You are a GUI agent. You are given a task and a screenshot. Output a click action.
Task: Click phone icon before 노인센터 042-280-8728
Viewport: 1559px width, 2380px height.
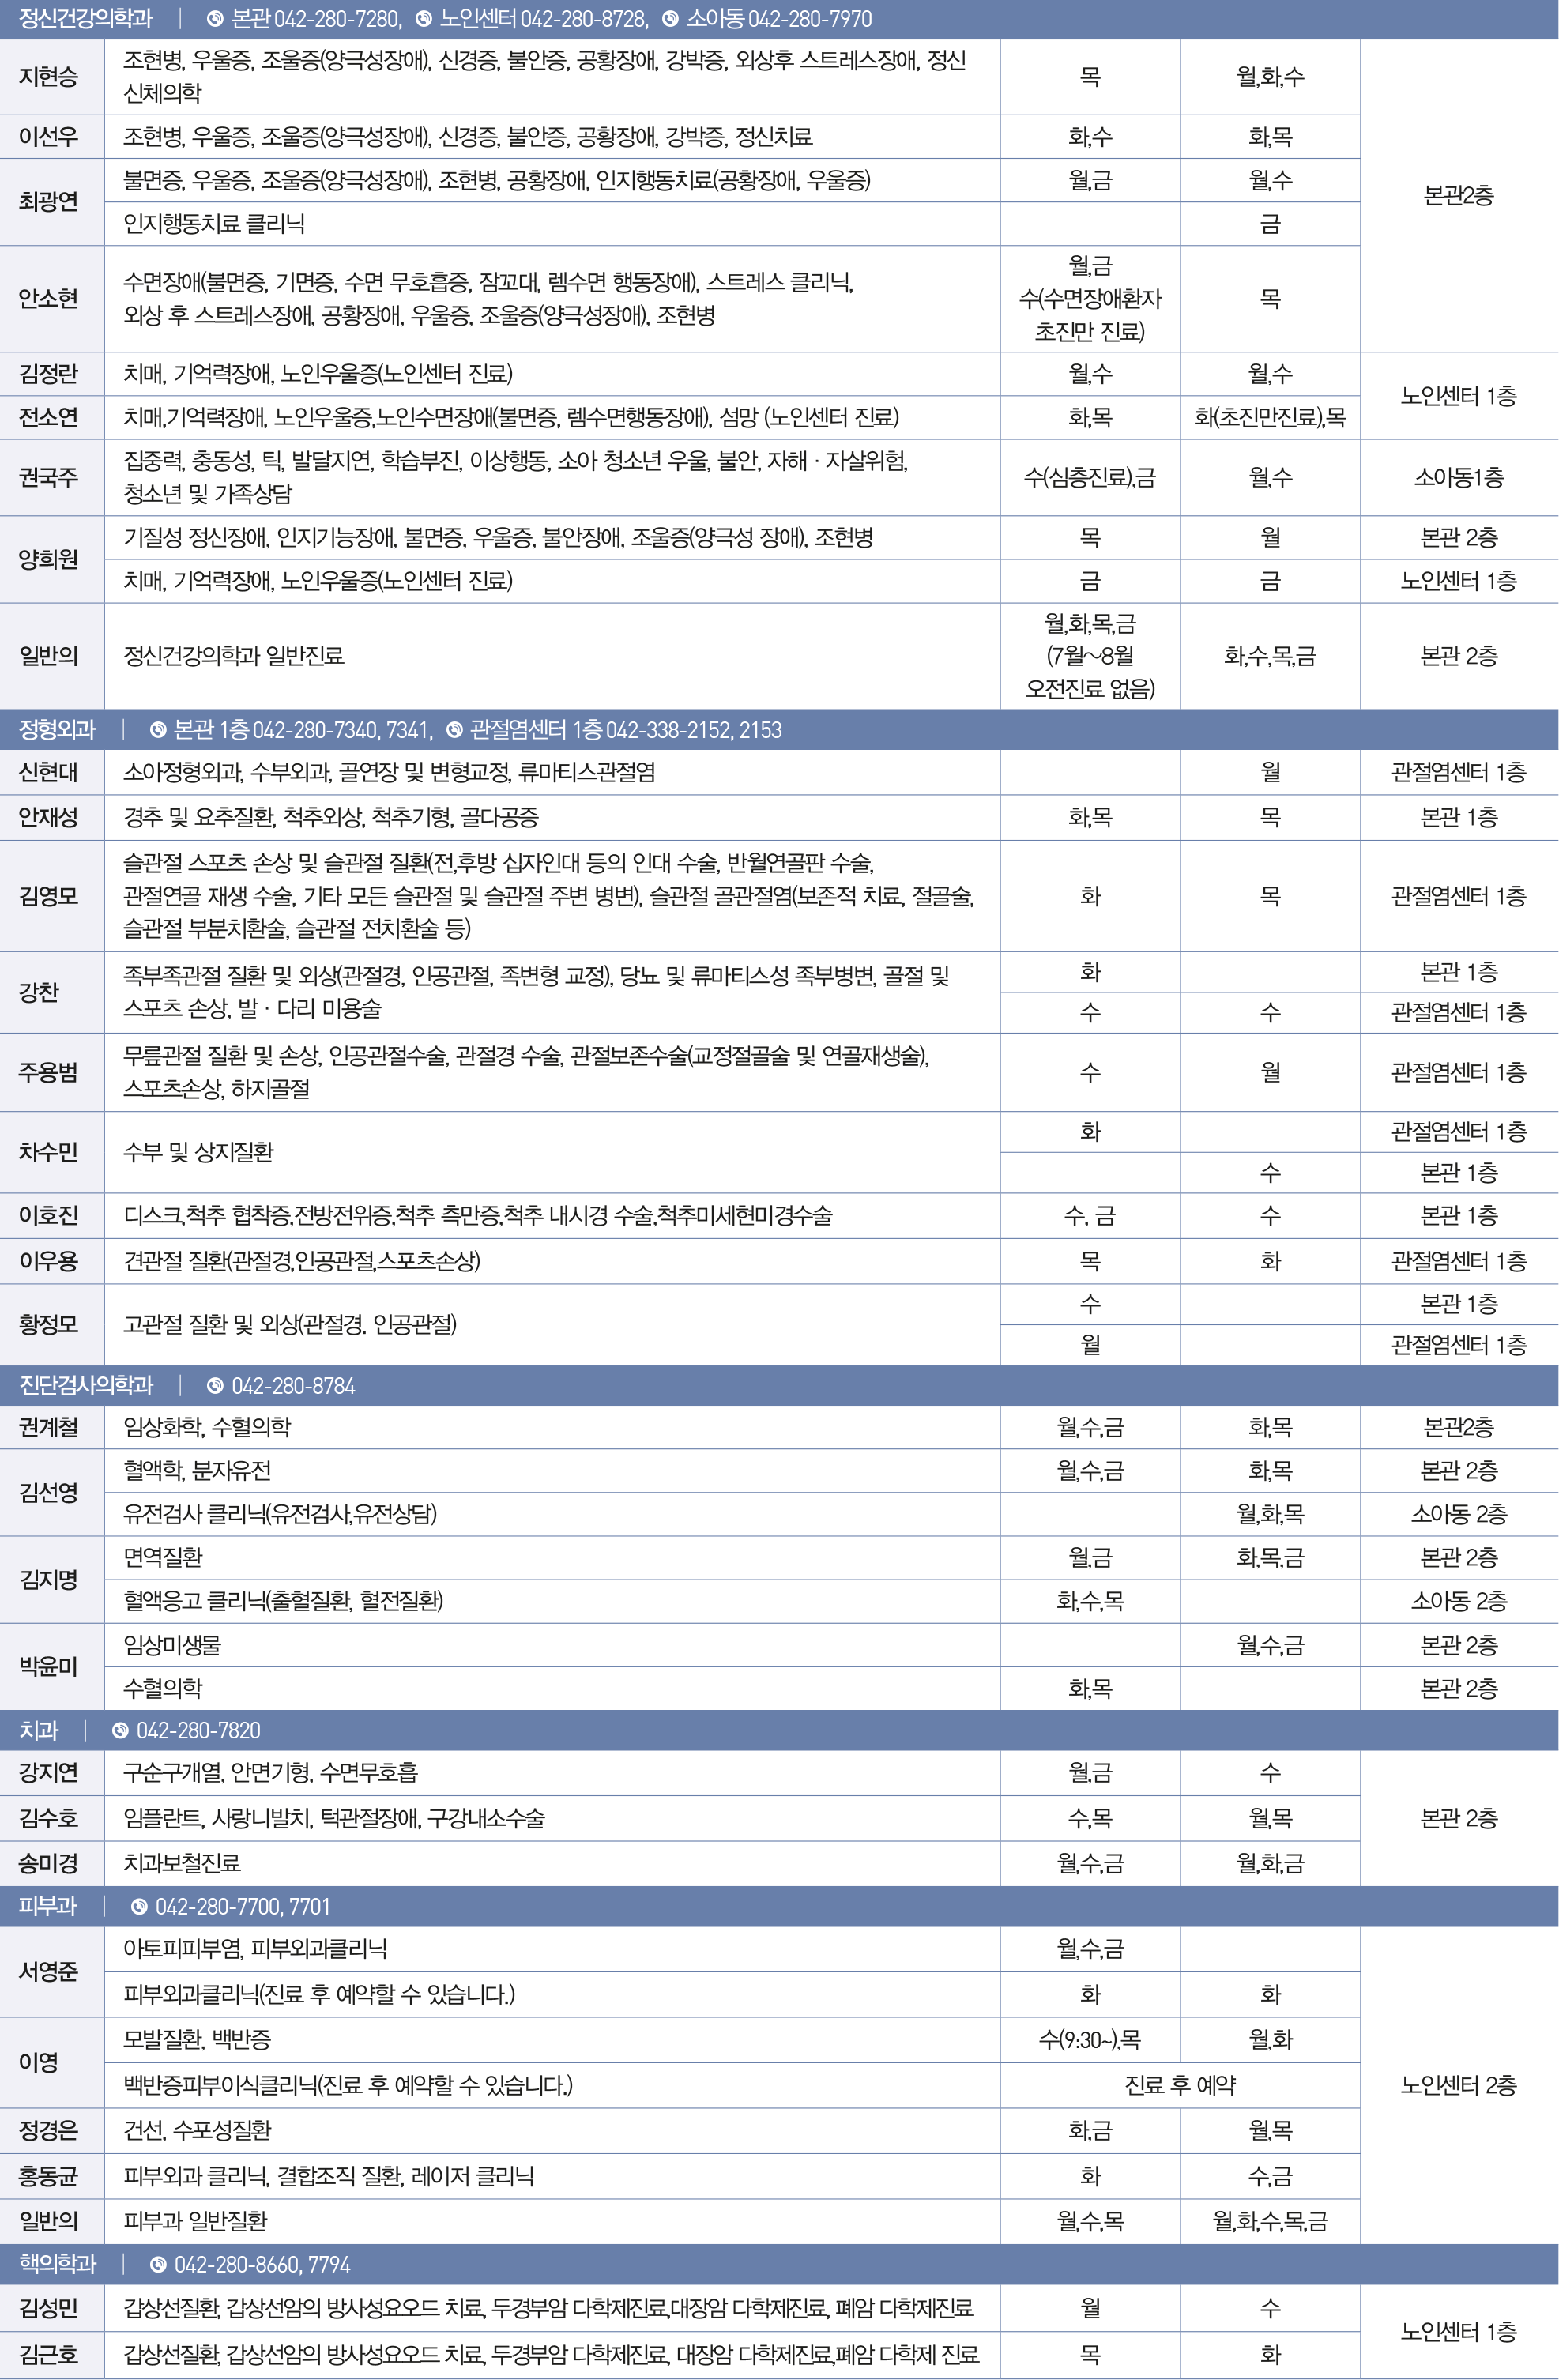(423, 19)
